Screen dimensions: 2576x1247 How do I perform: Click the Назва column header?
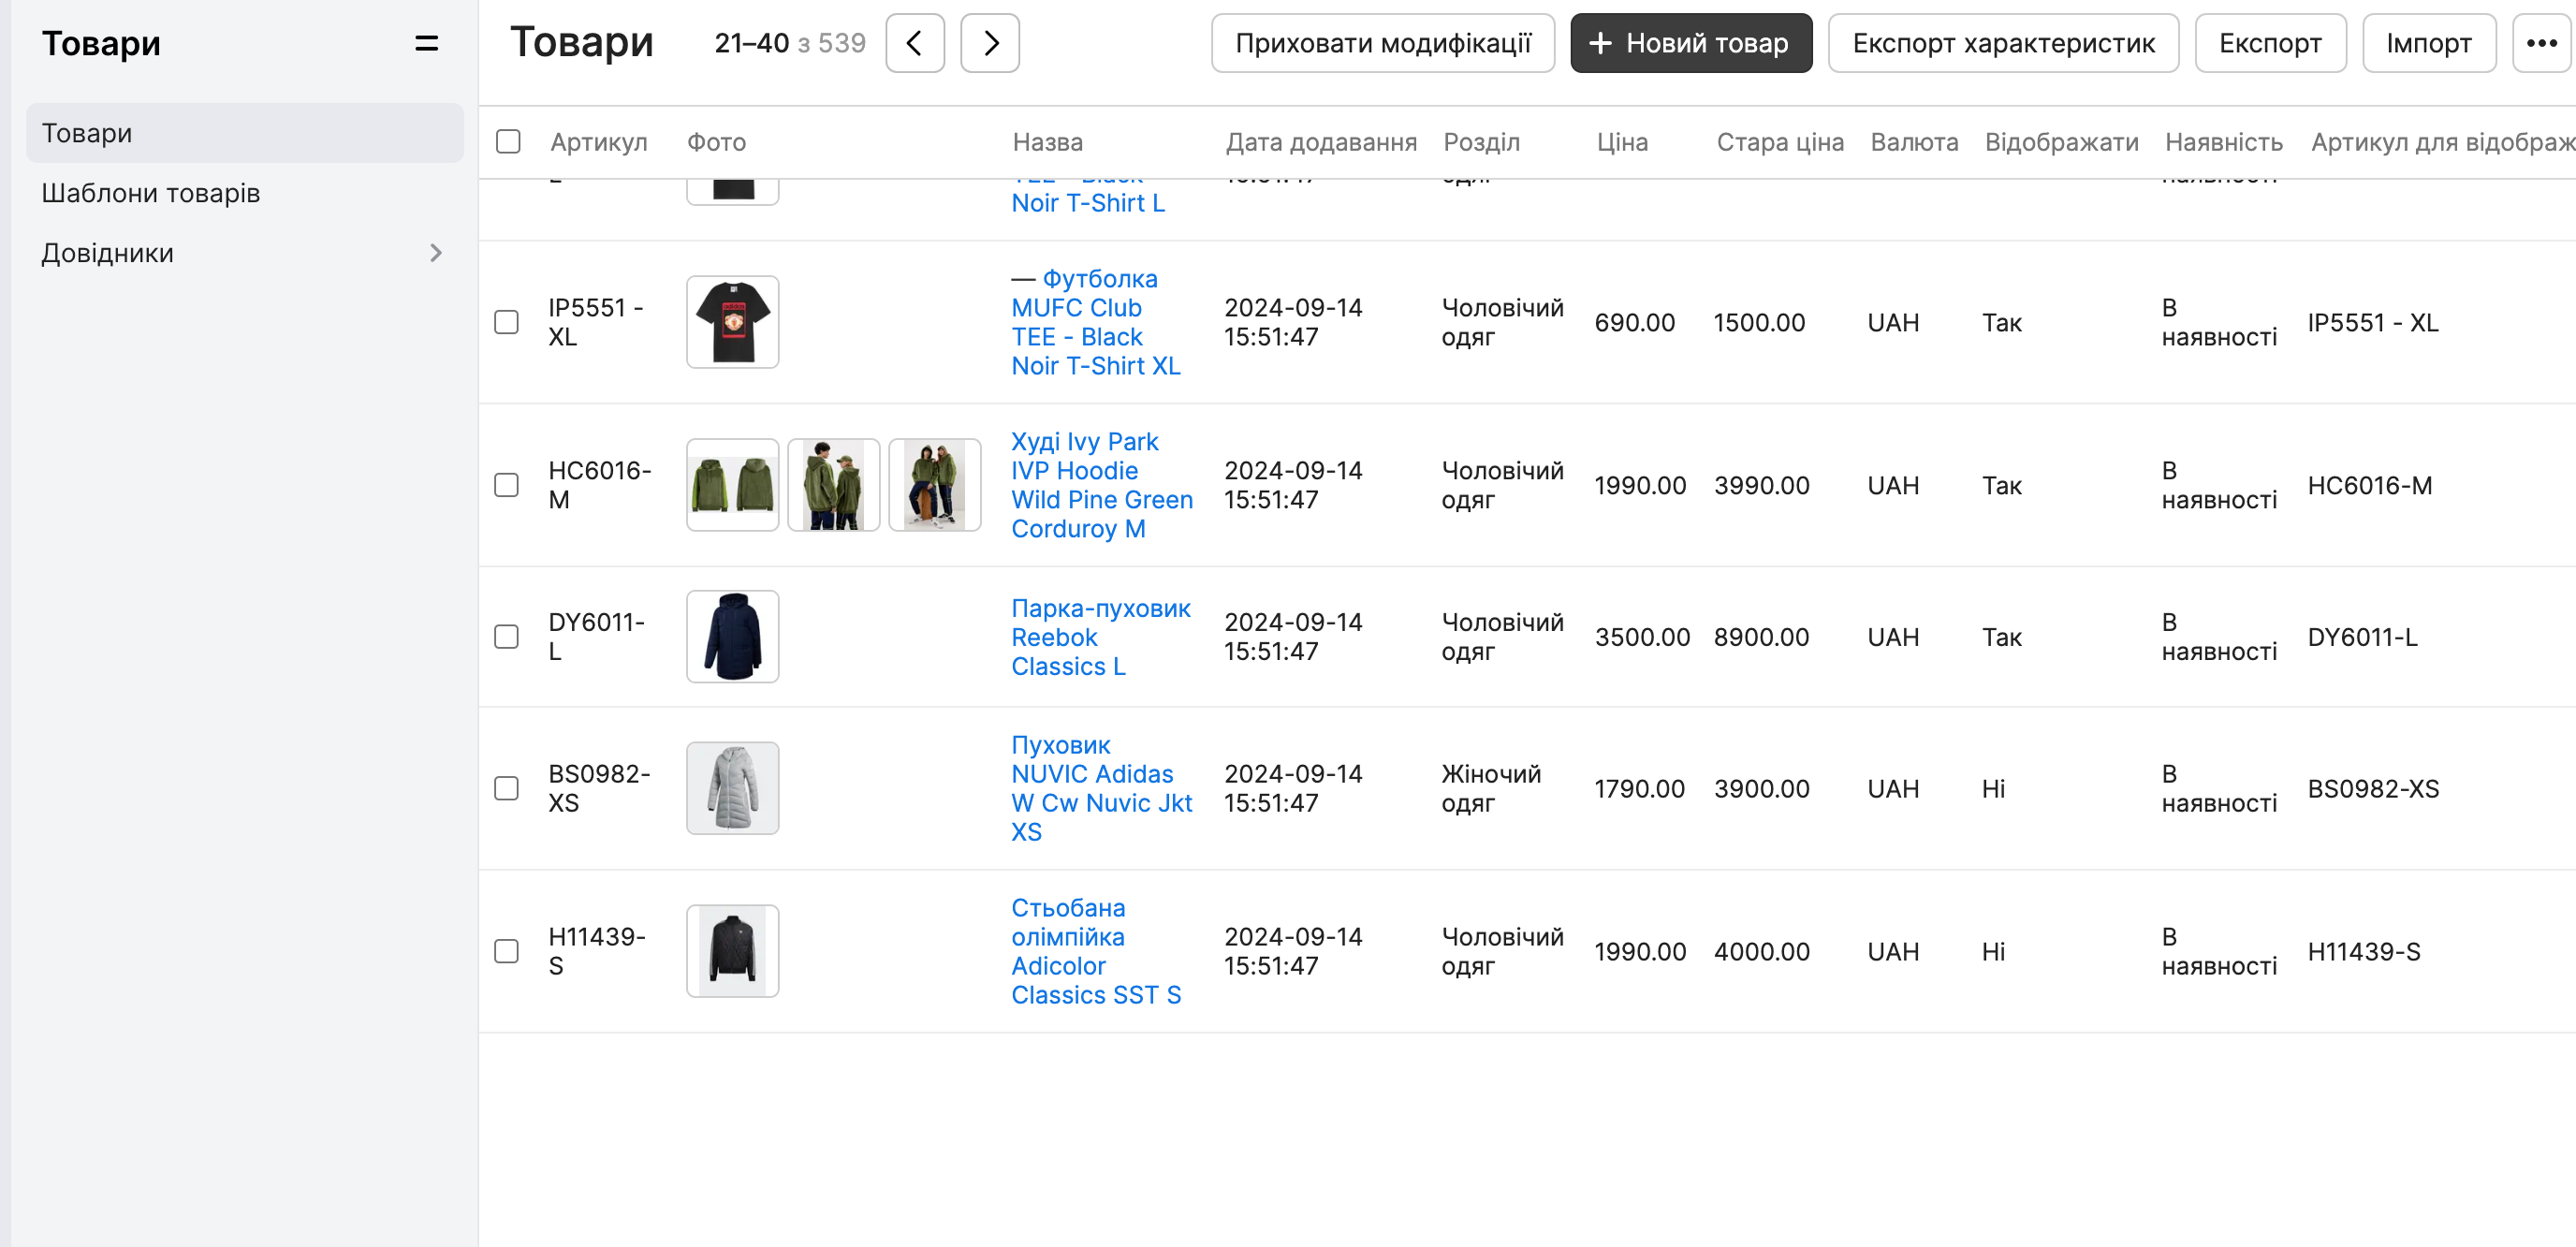pos(1047,142)
